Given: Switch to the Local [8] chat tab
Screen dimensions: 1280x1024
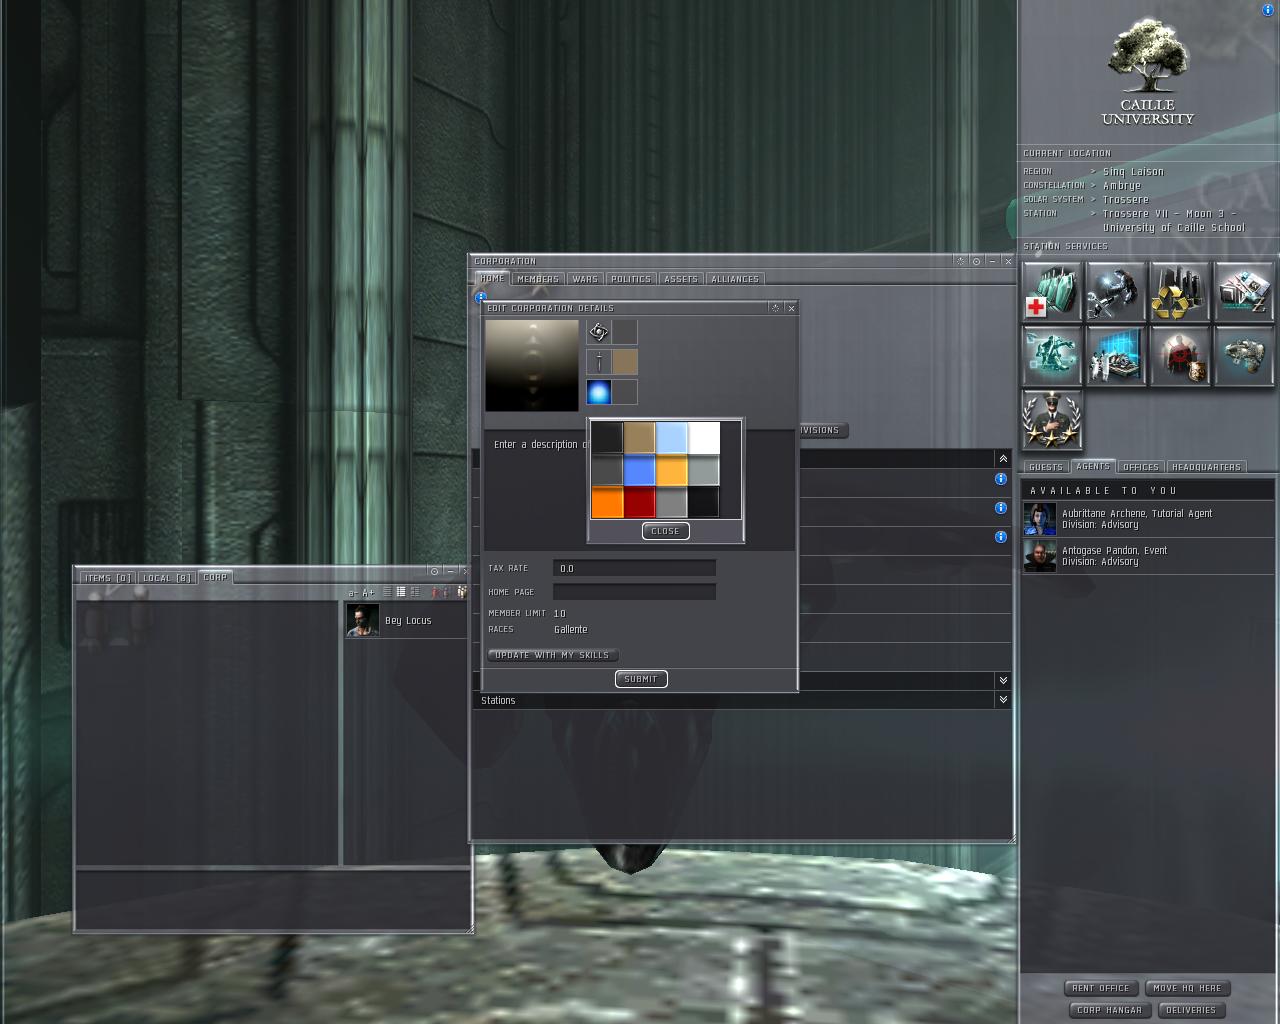Looking at the screenshot, I should tap(167, 578).
